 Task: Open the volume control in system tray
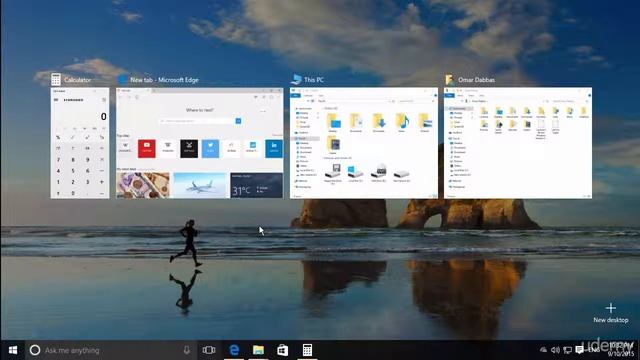[x=555, y=350]
